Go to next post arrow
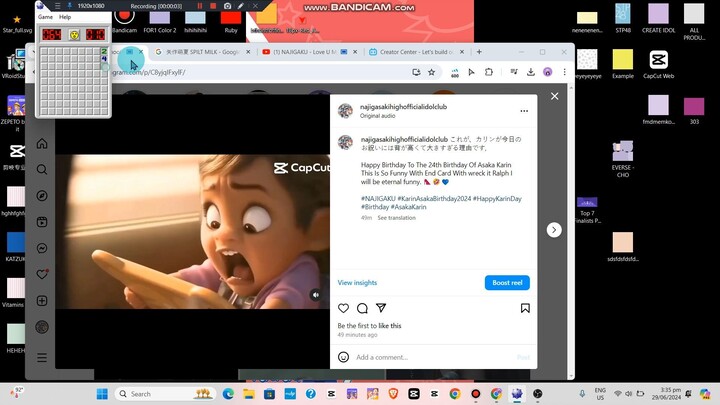720x405 pixels. (x=554, y=230)
